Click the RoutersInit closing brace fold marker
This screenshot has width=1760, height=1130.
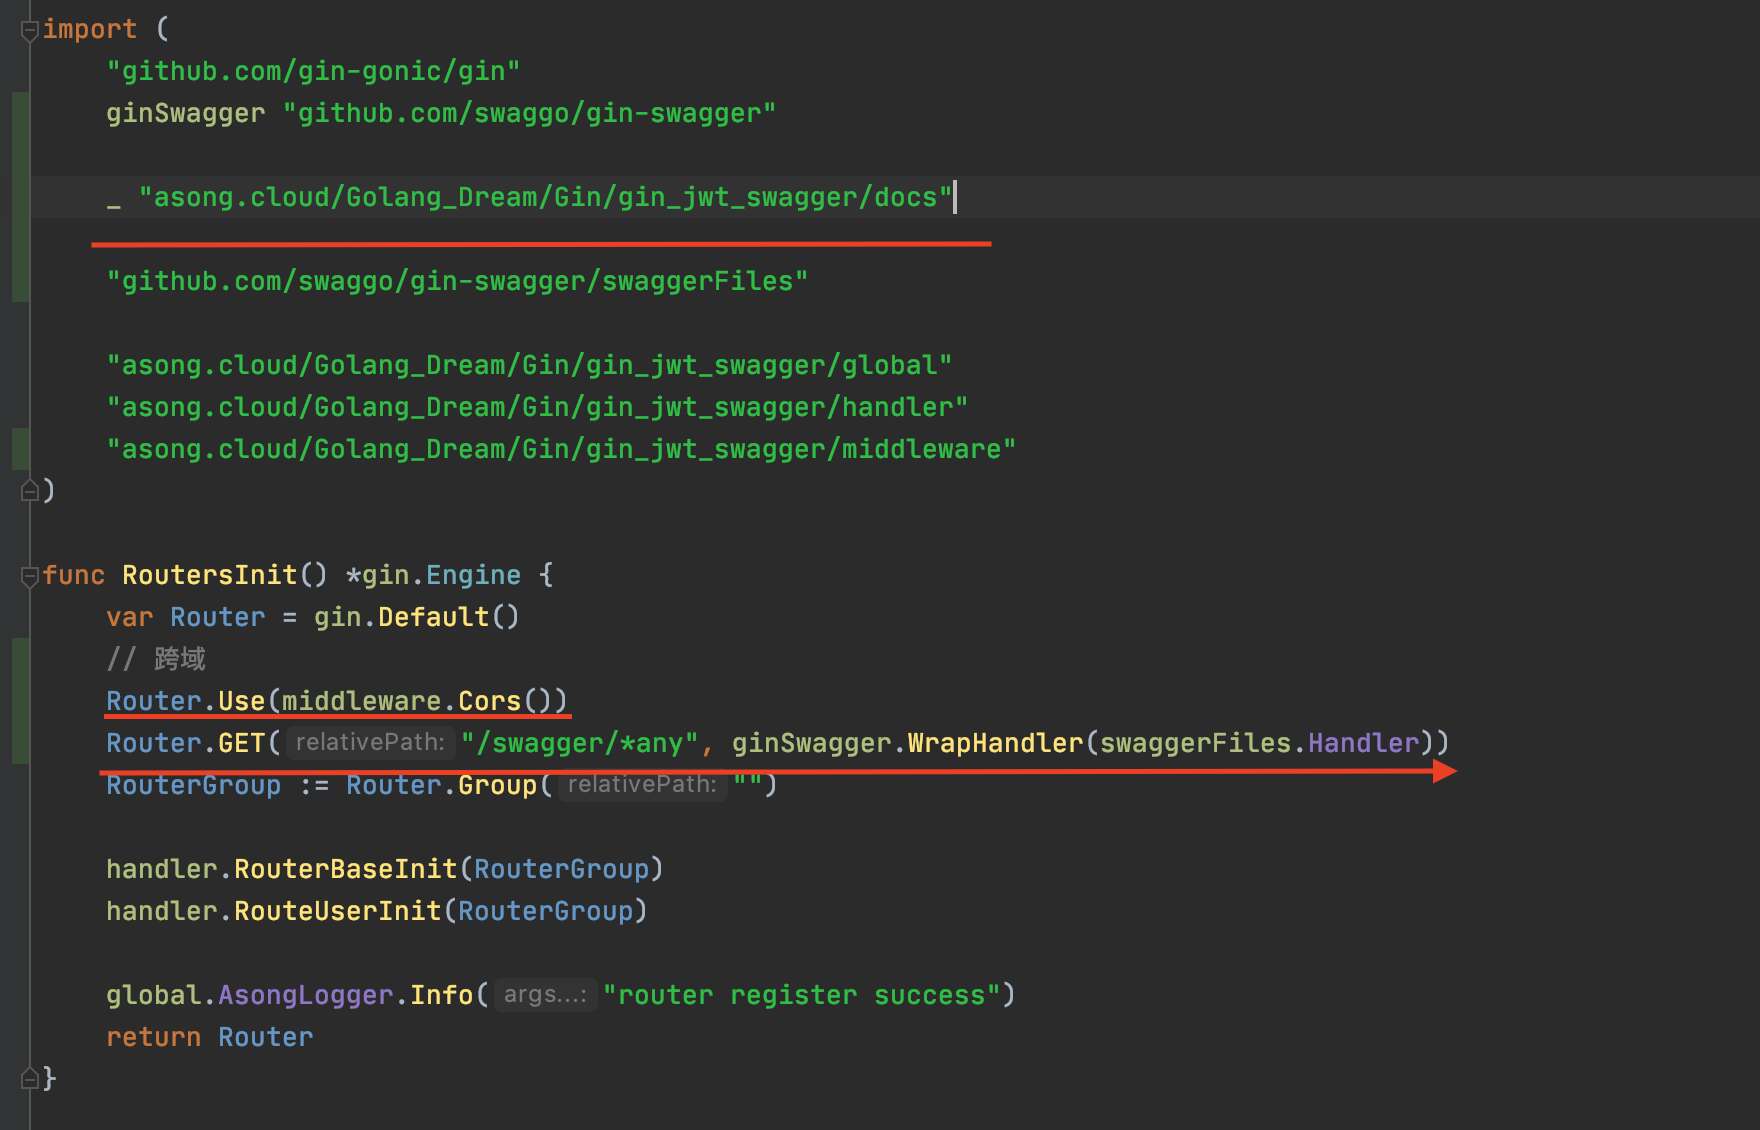pyautogui.click(x=30, y=1078)
